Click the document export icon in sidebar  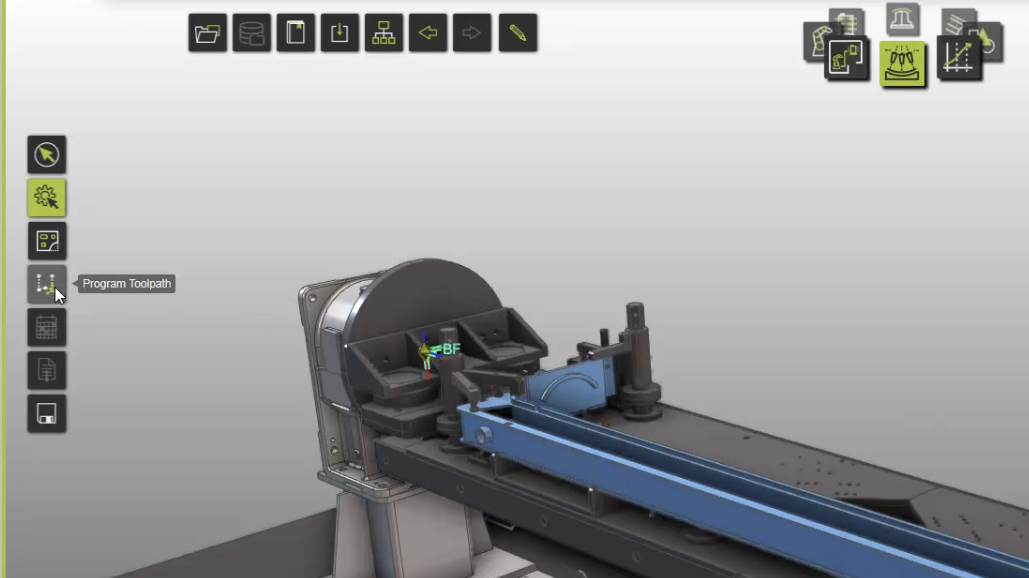(x=47, y=371)
